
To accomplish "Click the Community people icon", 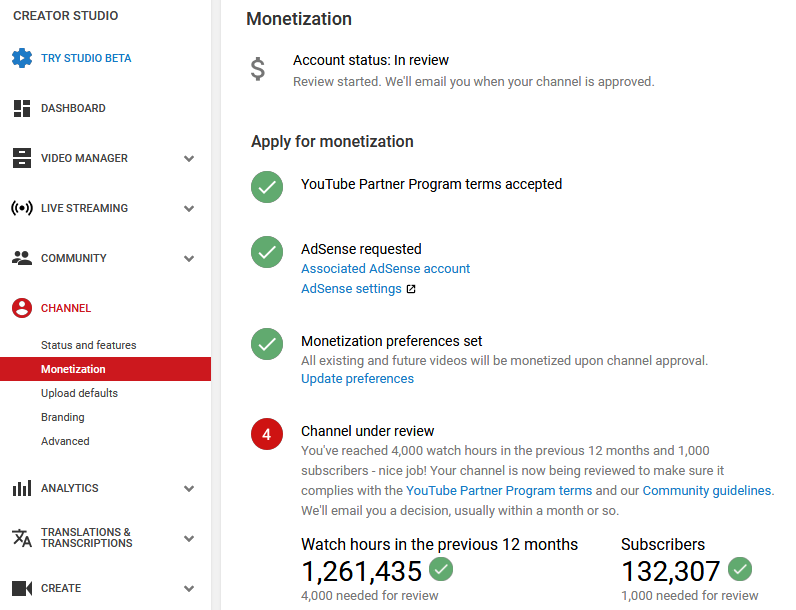I will point(22,258).
